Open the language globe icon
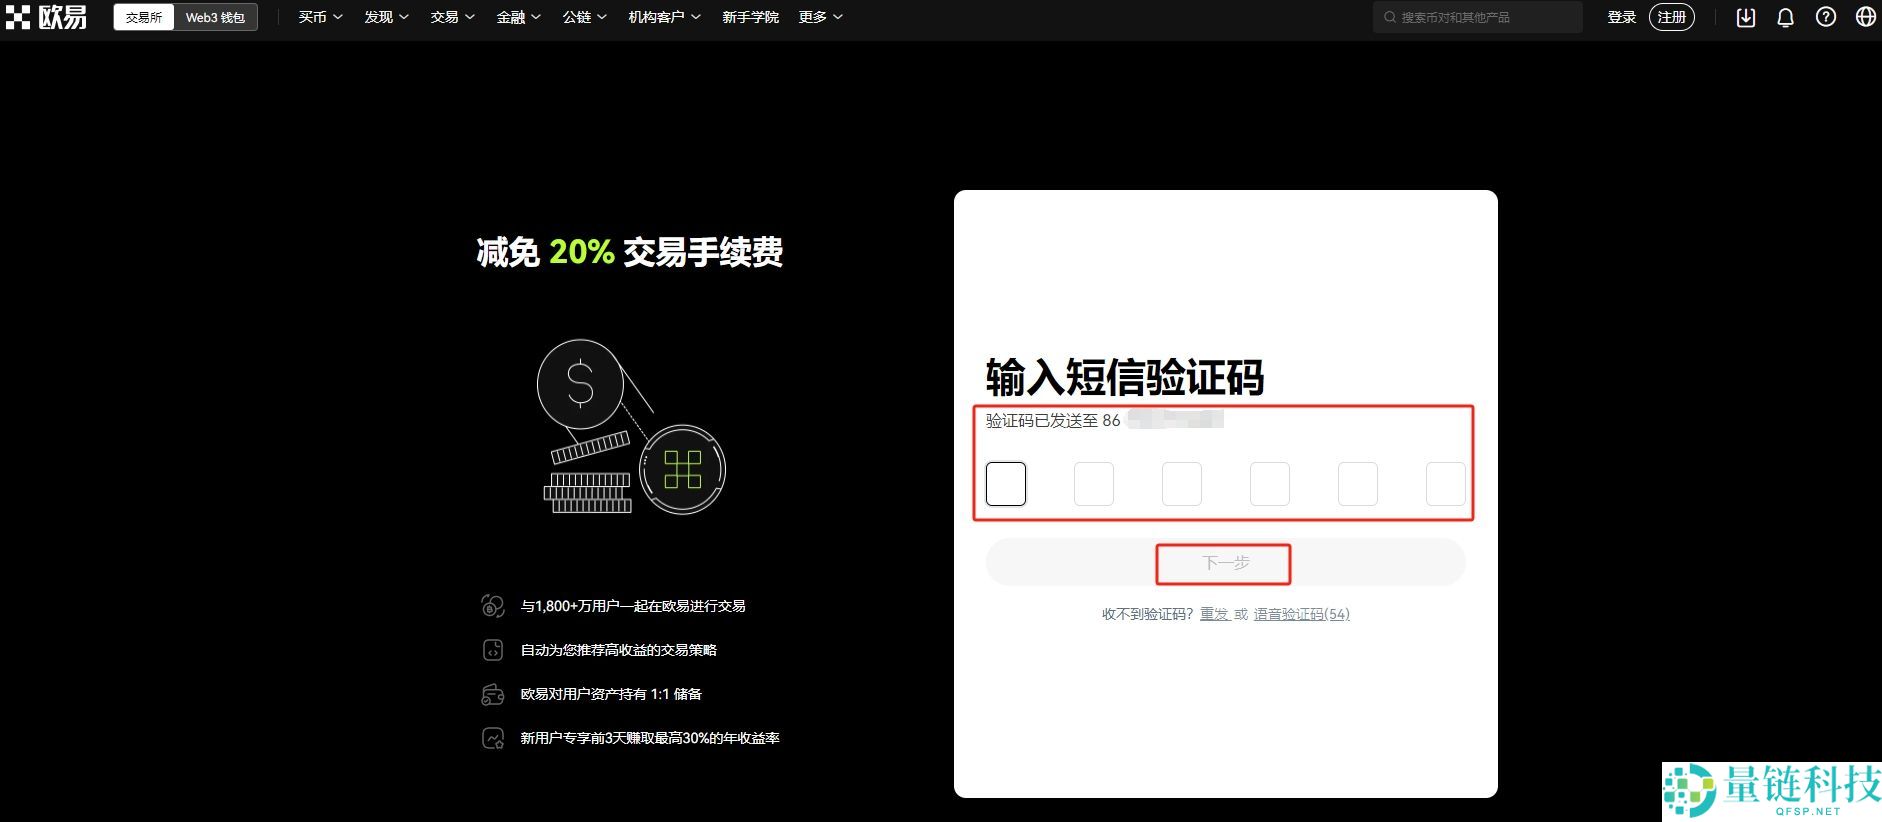Viewport: 1882px width, 822px height. point(1866,17)
